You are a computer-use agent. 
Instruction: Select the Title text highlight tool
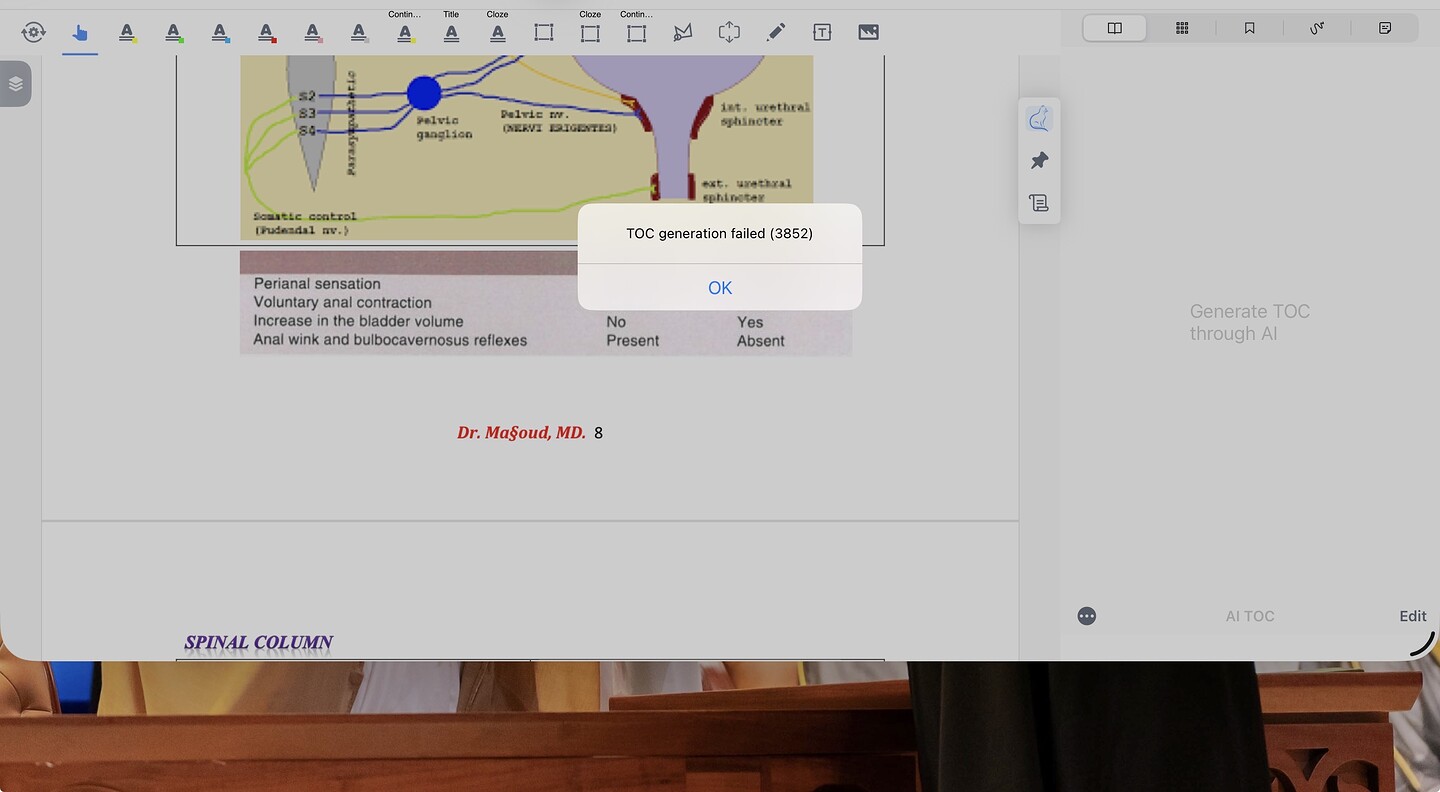point(451,33)
